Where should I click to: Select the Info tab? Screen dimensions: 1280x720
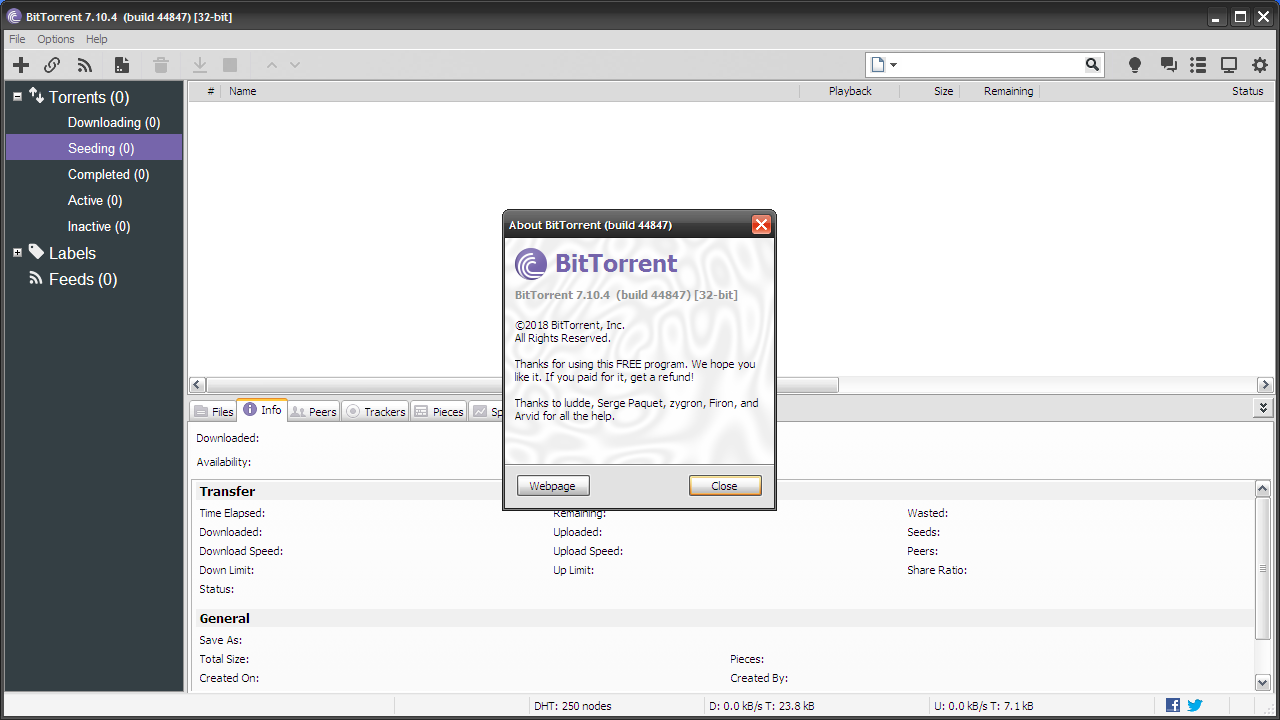(262, 410)
